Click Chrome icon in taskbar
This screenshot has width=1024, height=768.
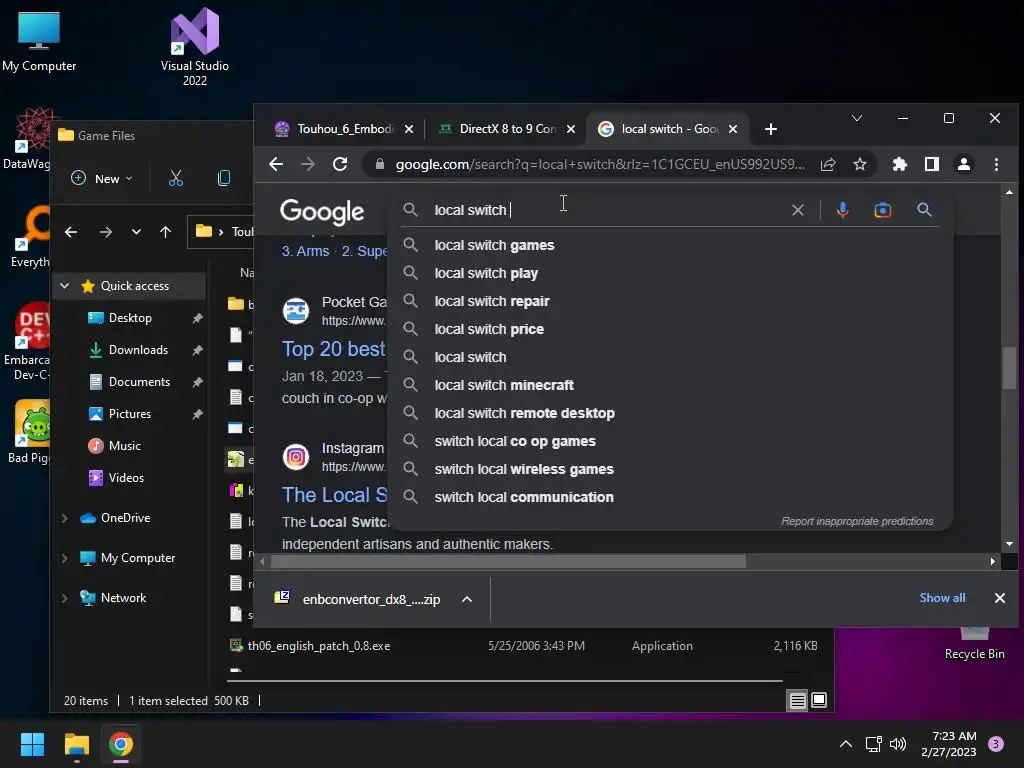click(121, 744)
